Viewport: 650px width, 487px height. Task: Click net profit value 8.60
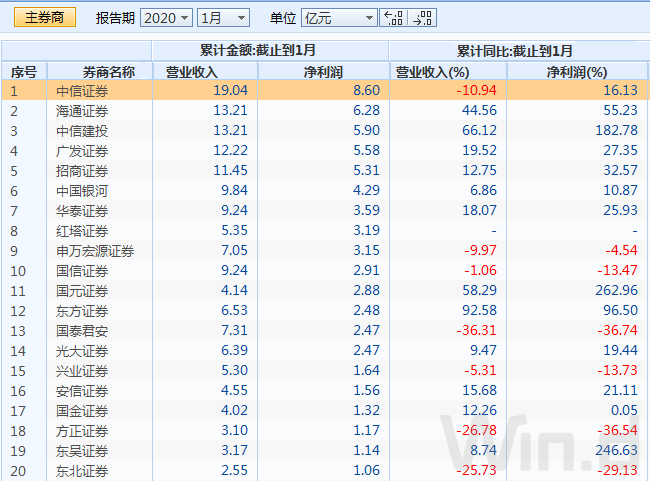(366, 90)
